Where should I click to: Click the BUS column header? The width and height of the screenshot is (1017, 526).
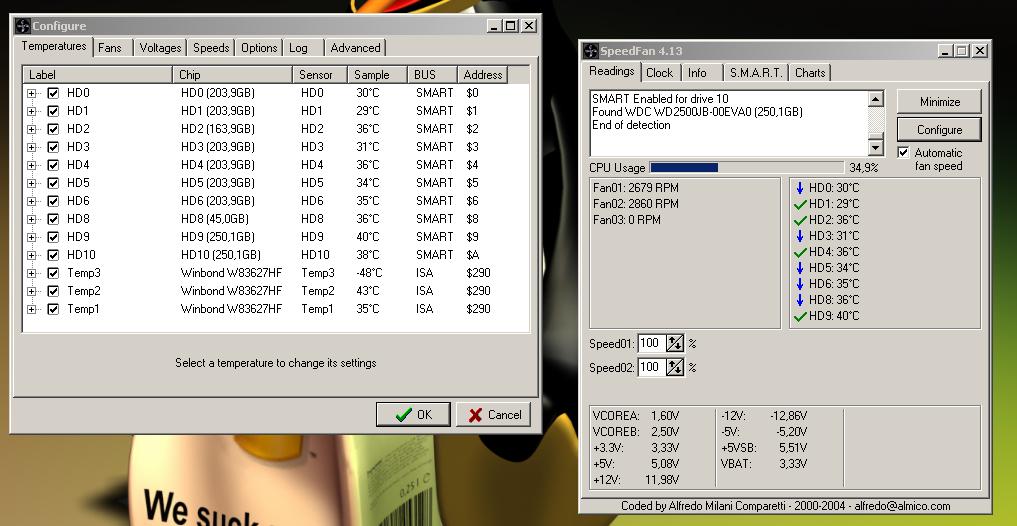click(433, 75)
